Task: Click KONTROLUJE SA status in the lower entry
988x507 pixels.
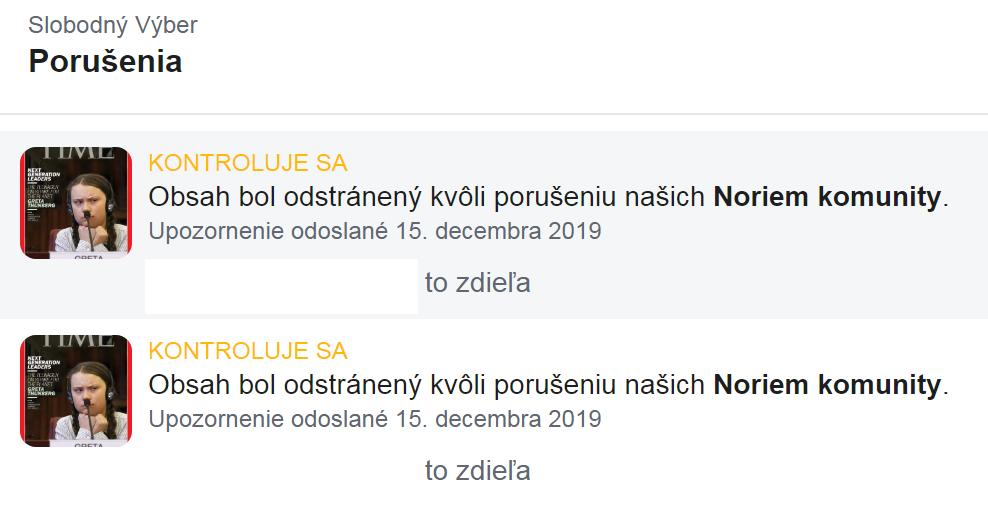Action: pyautogui.click(x=248, y=351)
